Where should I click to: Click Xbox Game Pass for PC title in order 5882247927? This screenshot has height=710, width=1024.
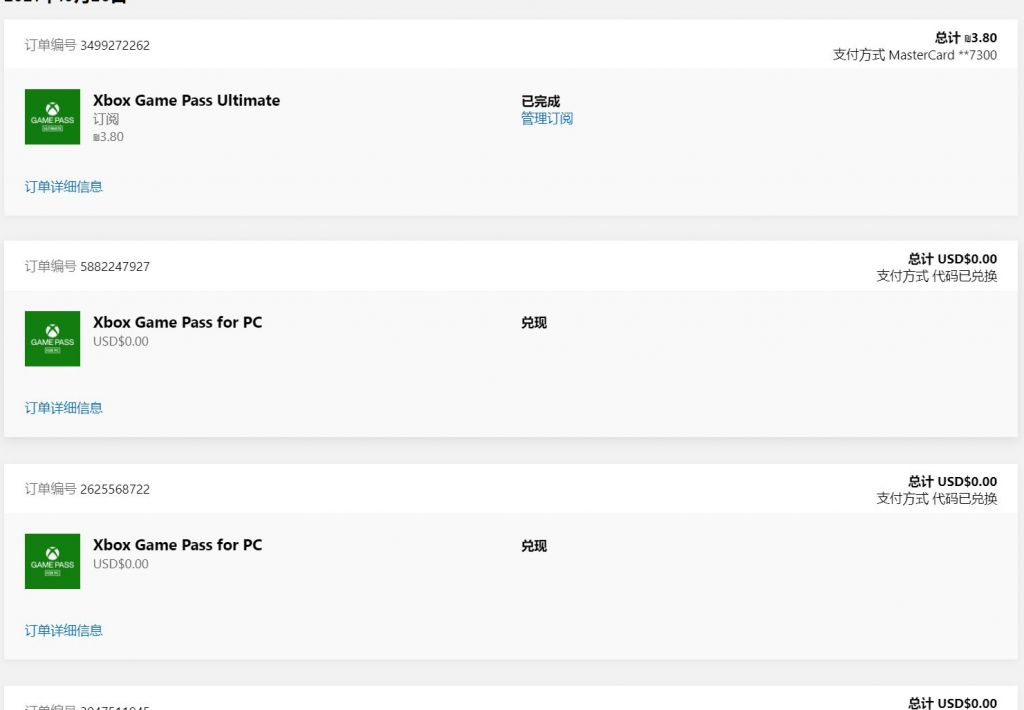tap(177, 322)
